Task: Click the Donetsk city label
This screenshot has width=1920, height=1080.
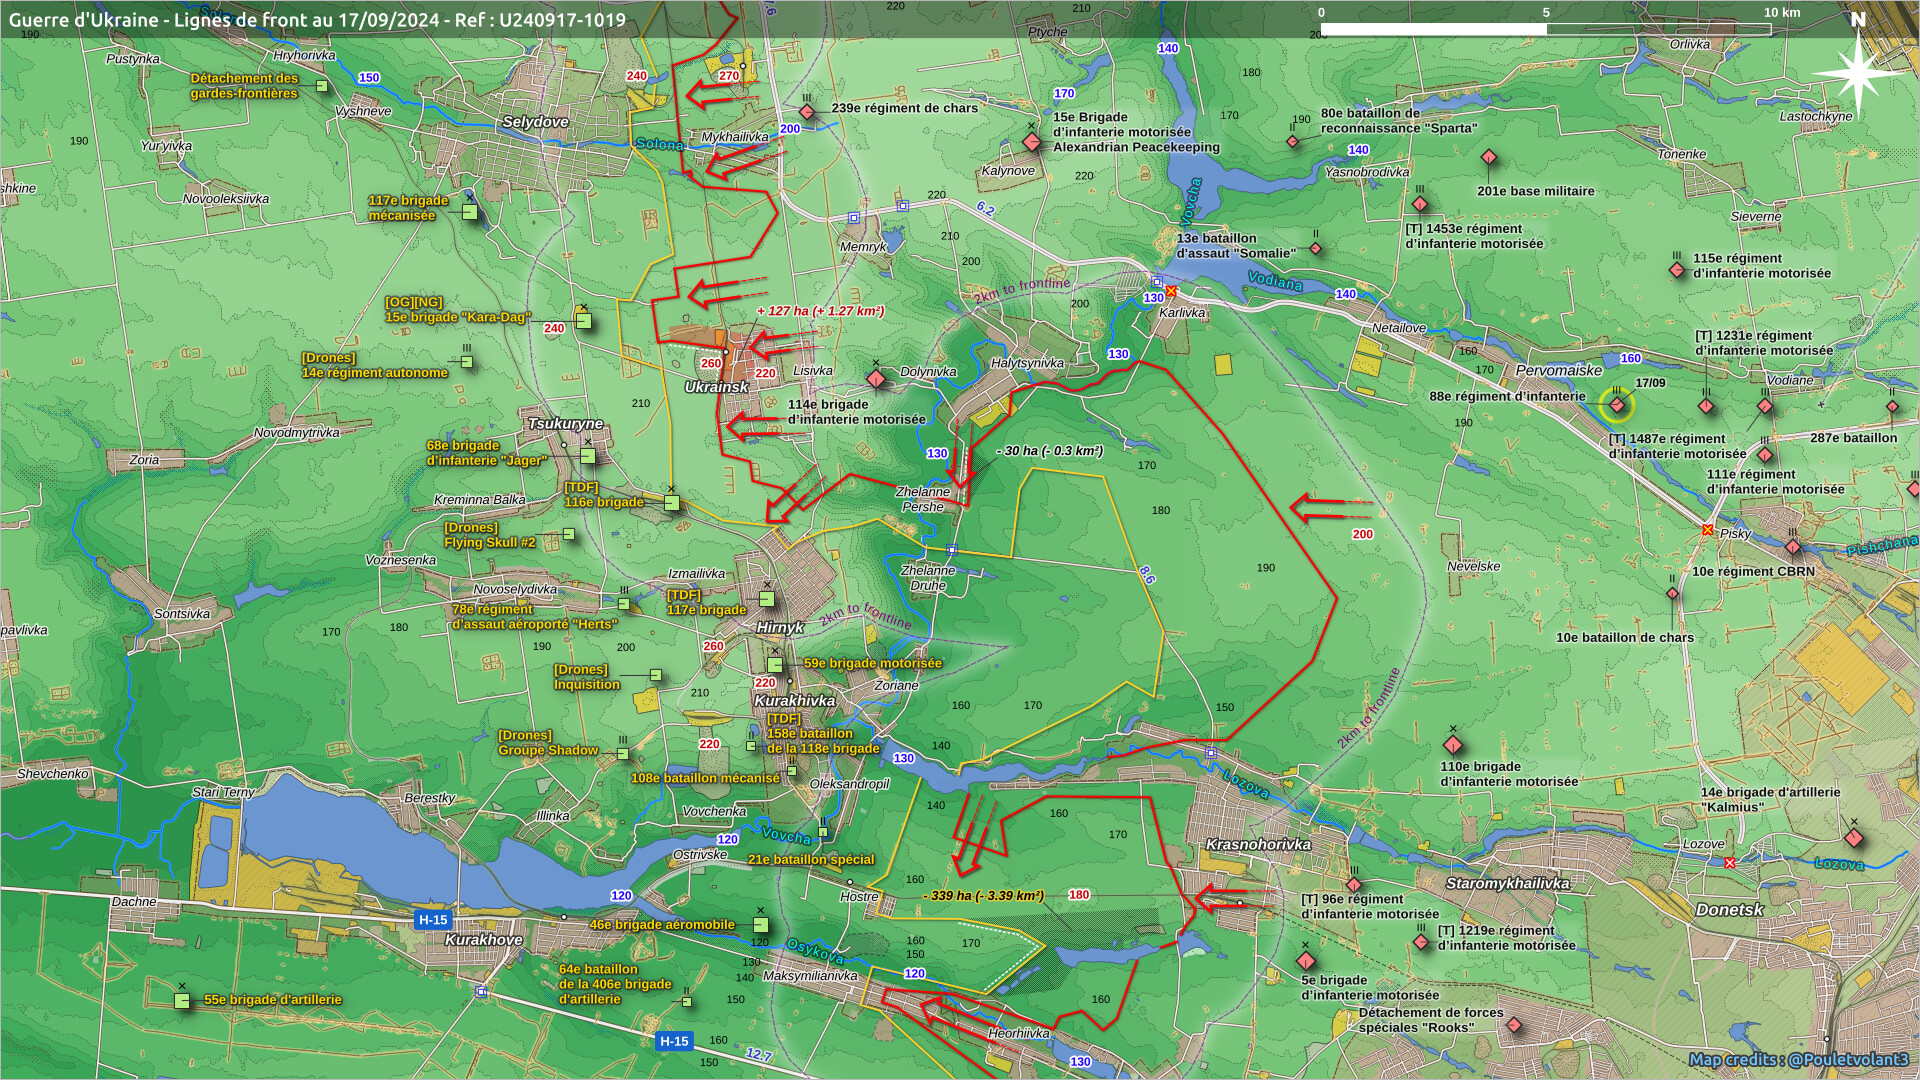Action: point(1730,910)
